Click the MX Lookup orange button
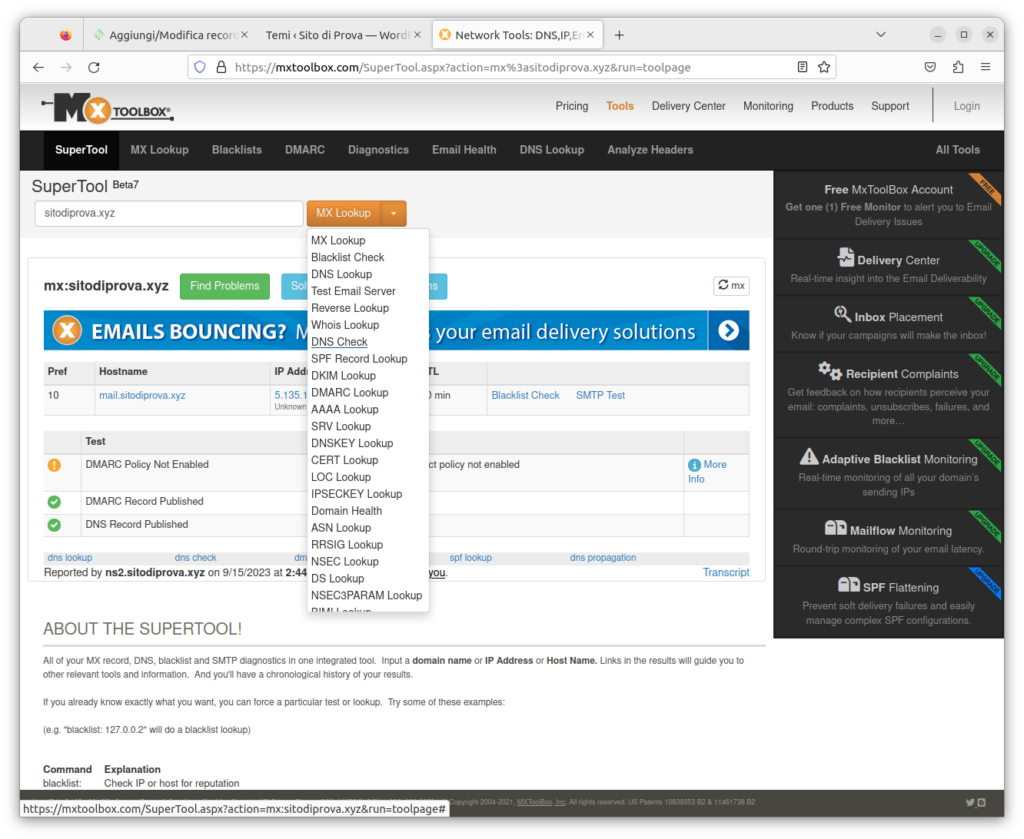The height and width of the screenshot is (839, 1024). tap(344, 214)
